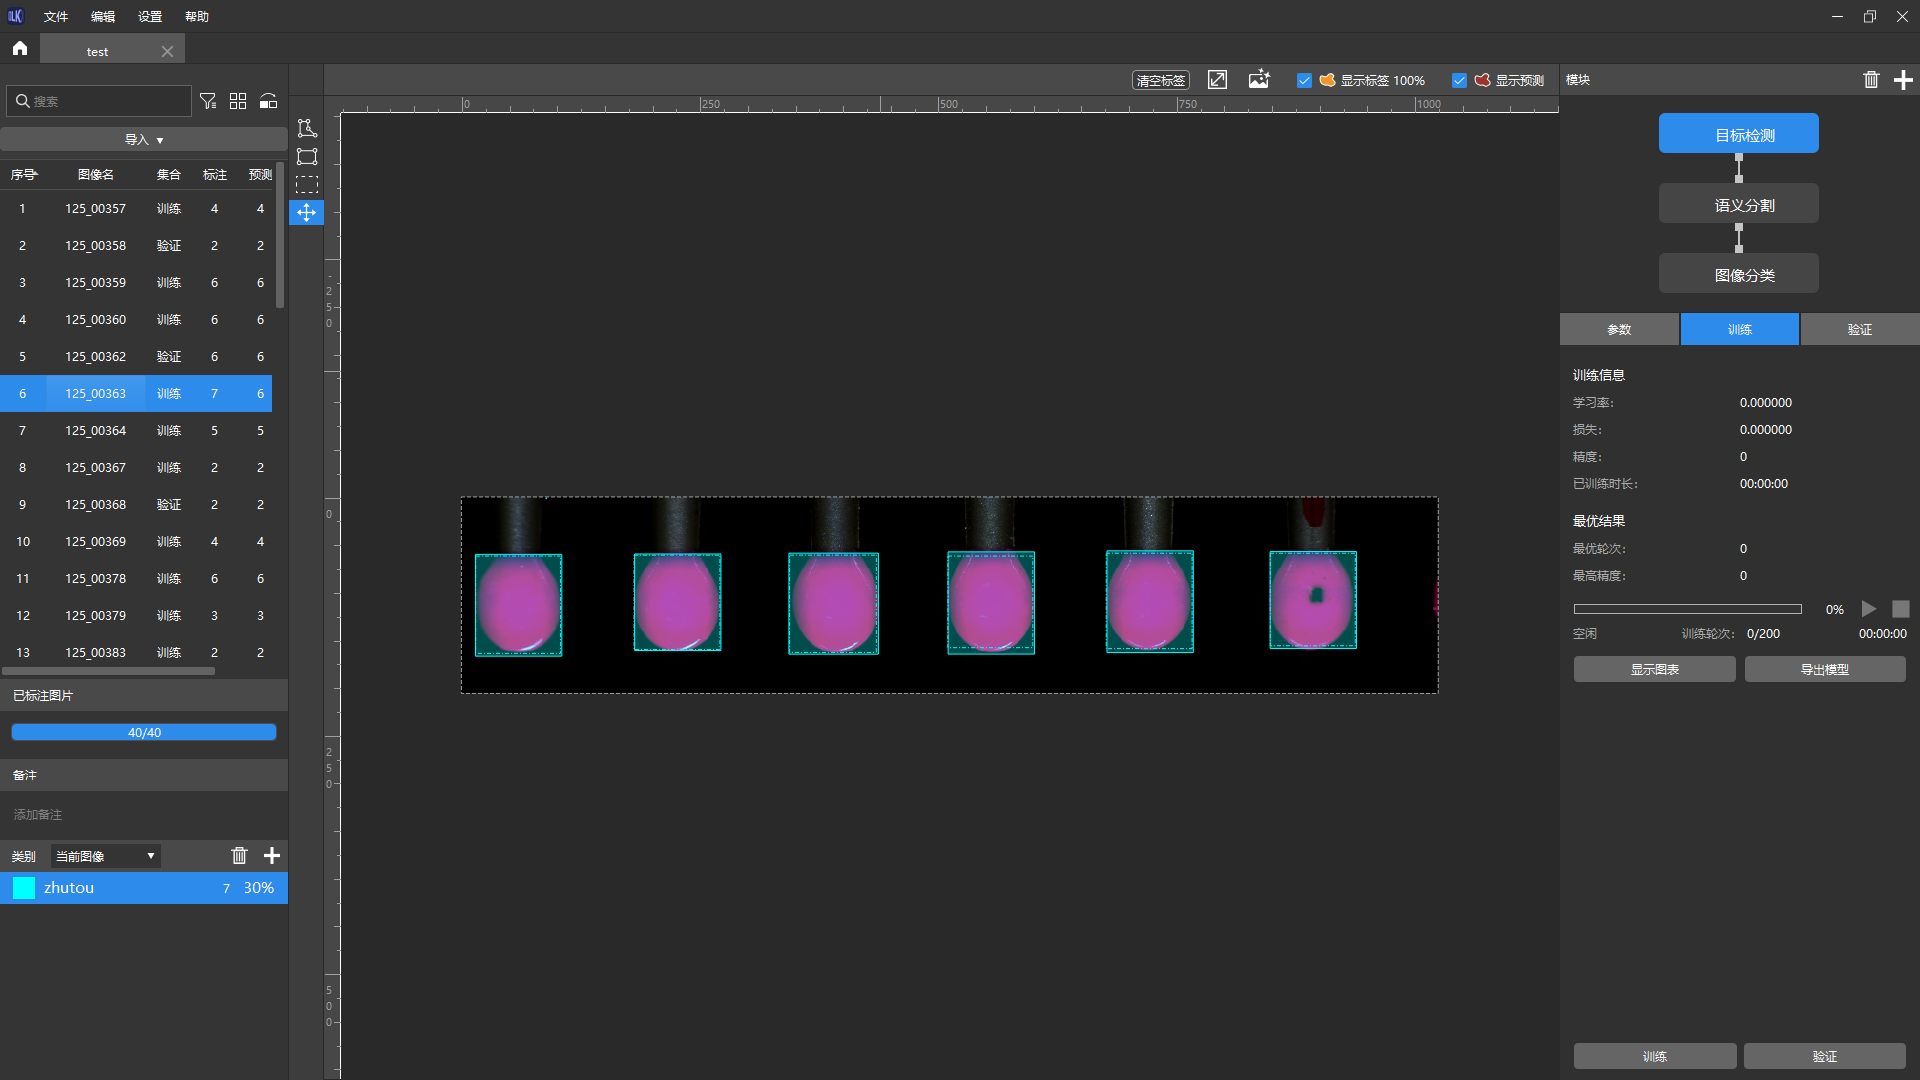Image resolution: width=1920 pixels, height=1080 pixels.
Task: Select image row 125_00383
Action: click(136, 652)
